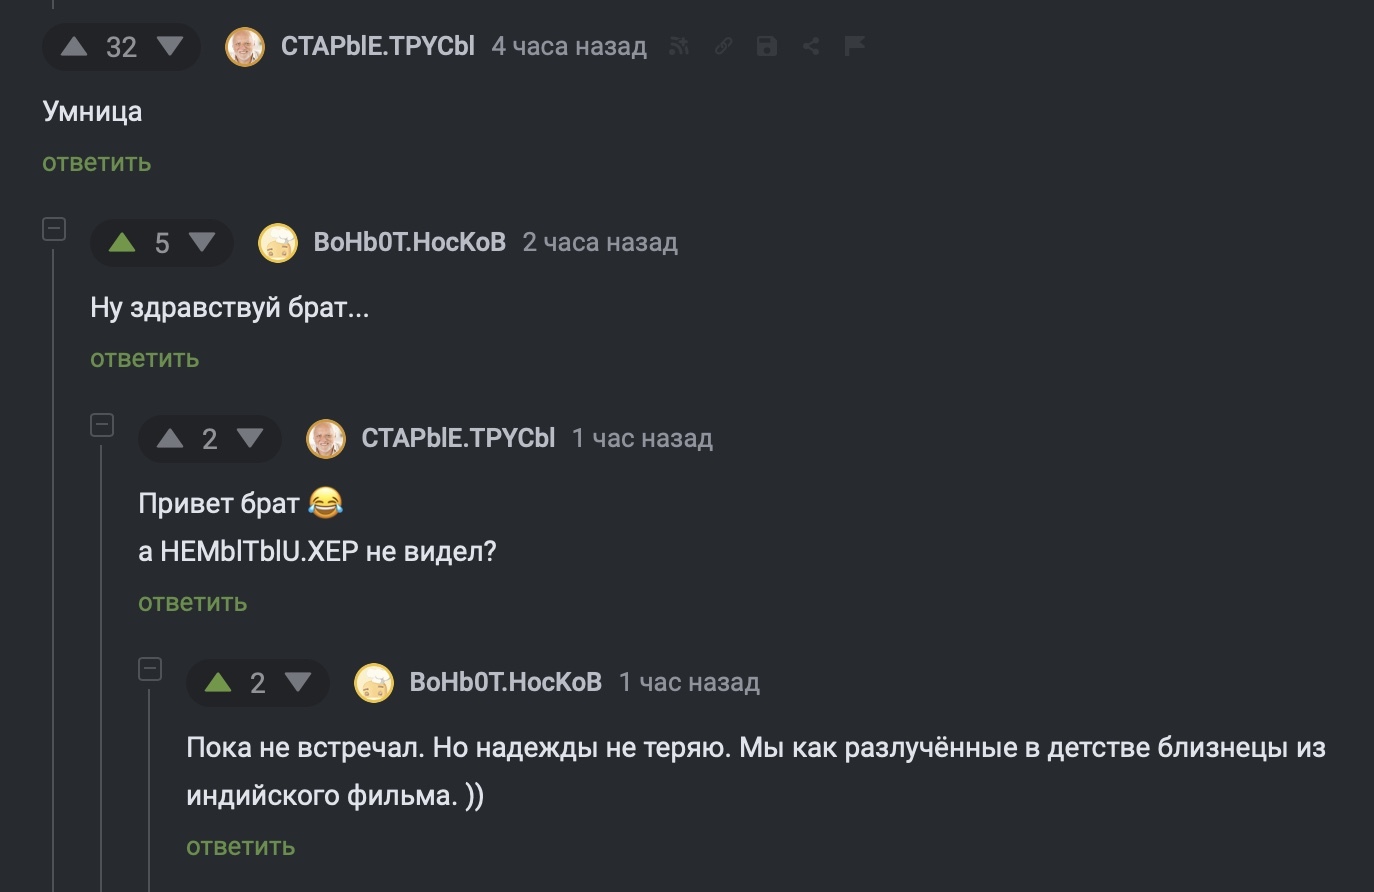Open BoHb0T.HocKoB avatar on second comment

pos(278,243)
